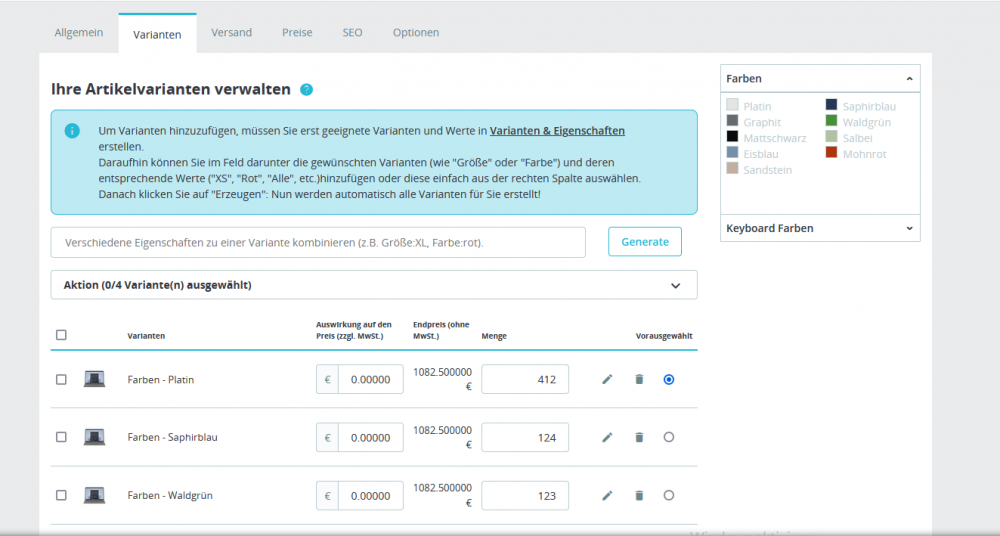This screenshot has height=536, width=1000.
Task: Switch to the SEO tab
Action: (352, 33)
